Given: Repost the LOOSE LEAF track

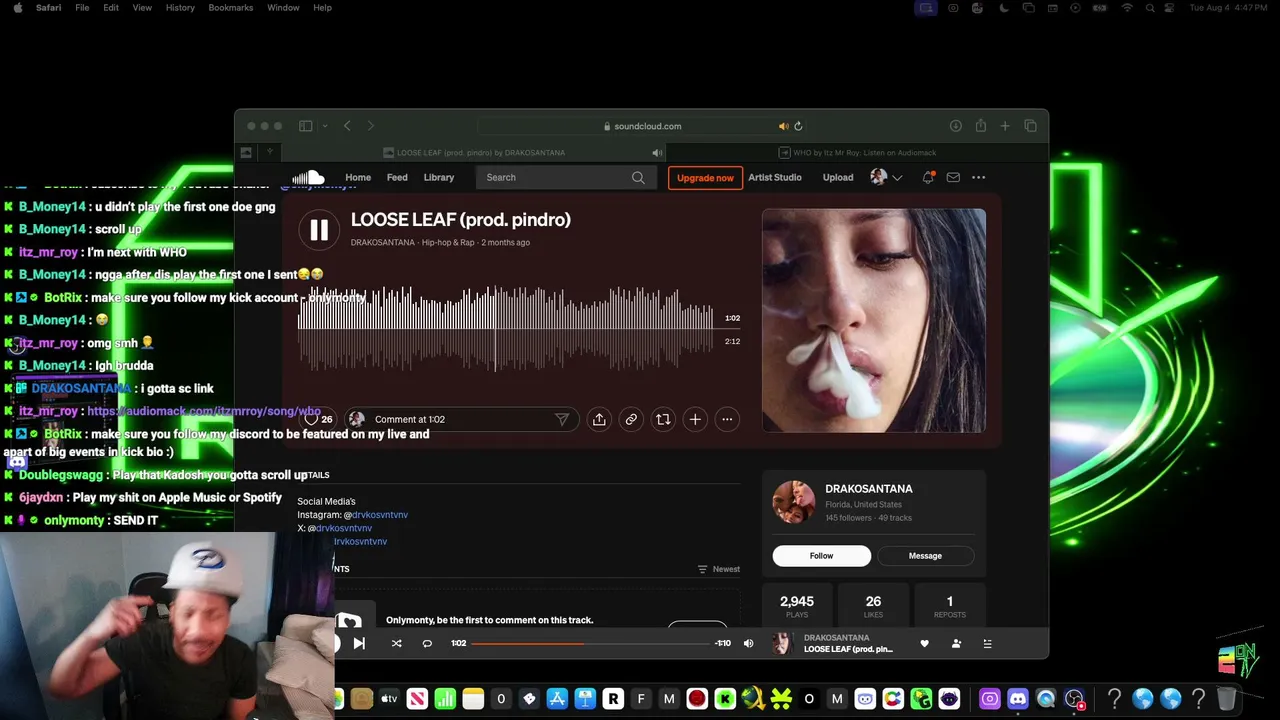Looking at the screenshot, I should (x=663, y=420).
